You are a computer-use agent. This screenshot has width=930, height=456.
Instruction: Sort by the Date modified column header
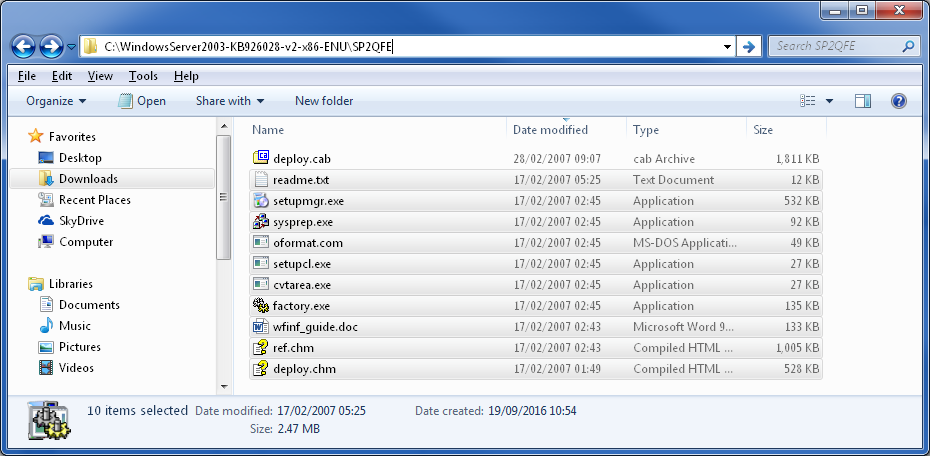coord(550,130)
